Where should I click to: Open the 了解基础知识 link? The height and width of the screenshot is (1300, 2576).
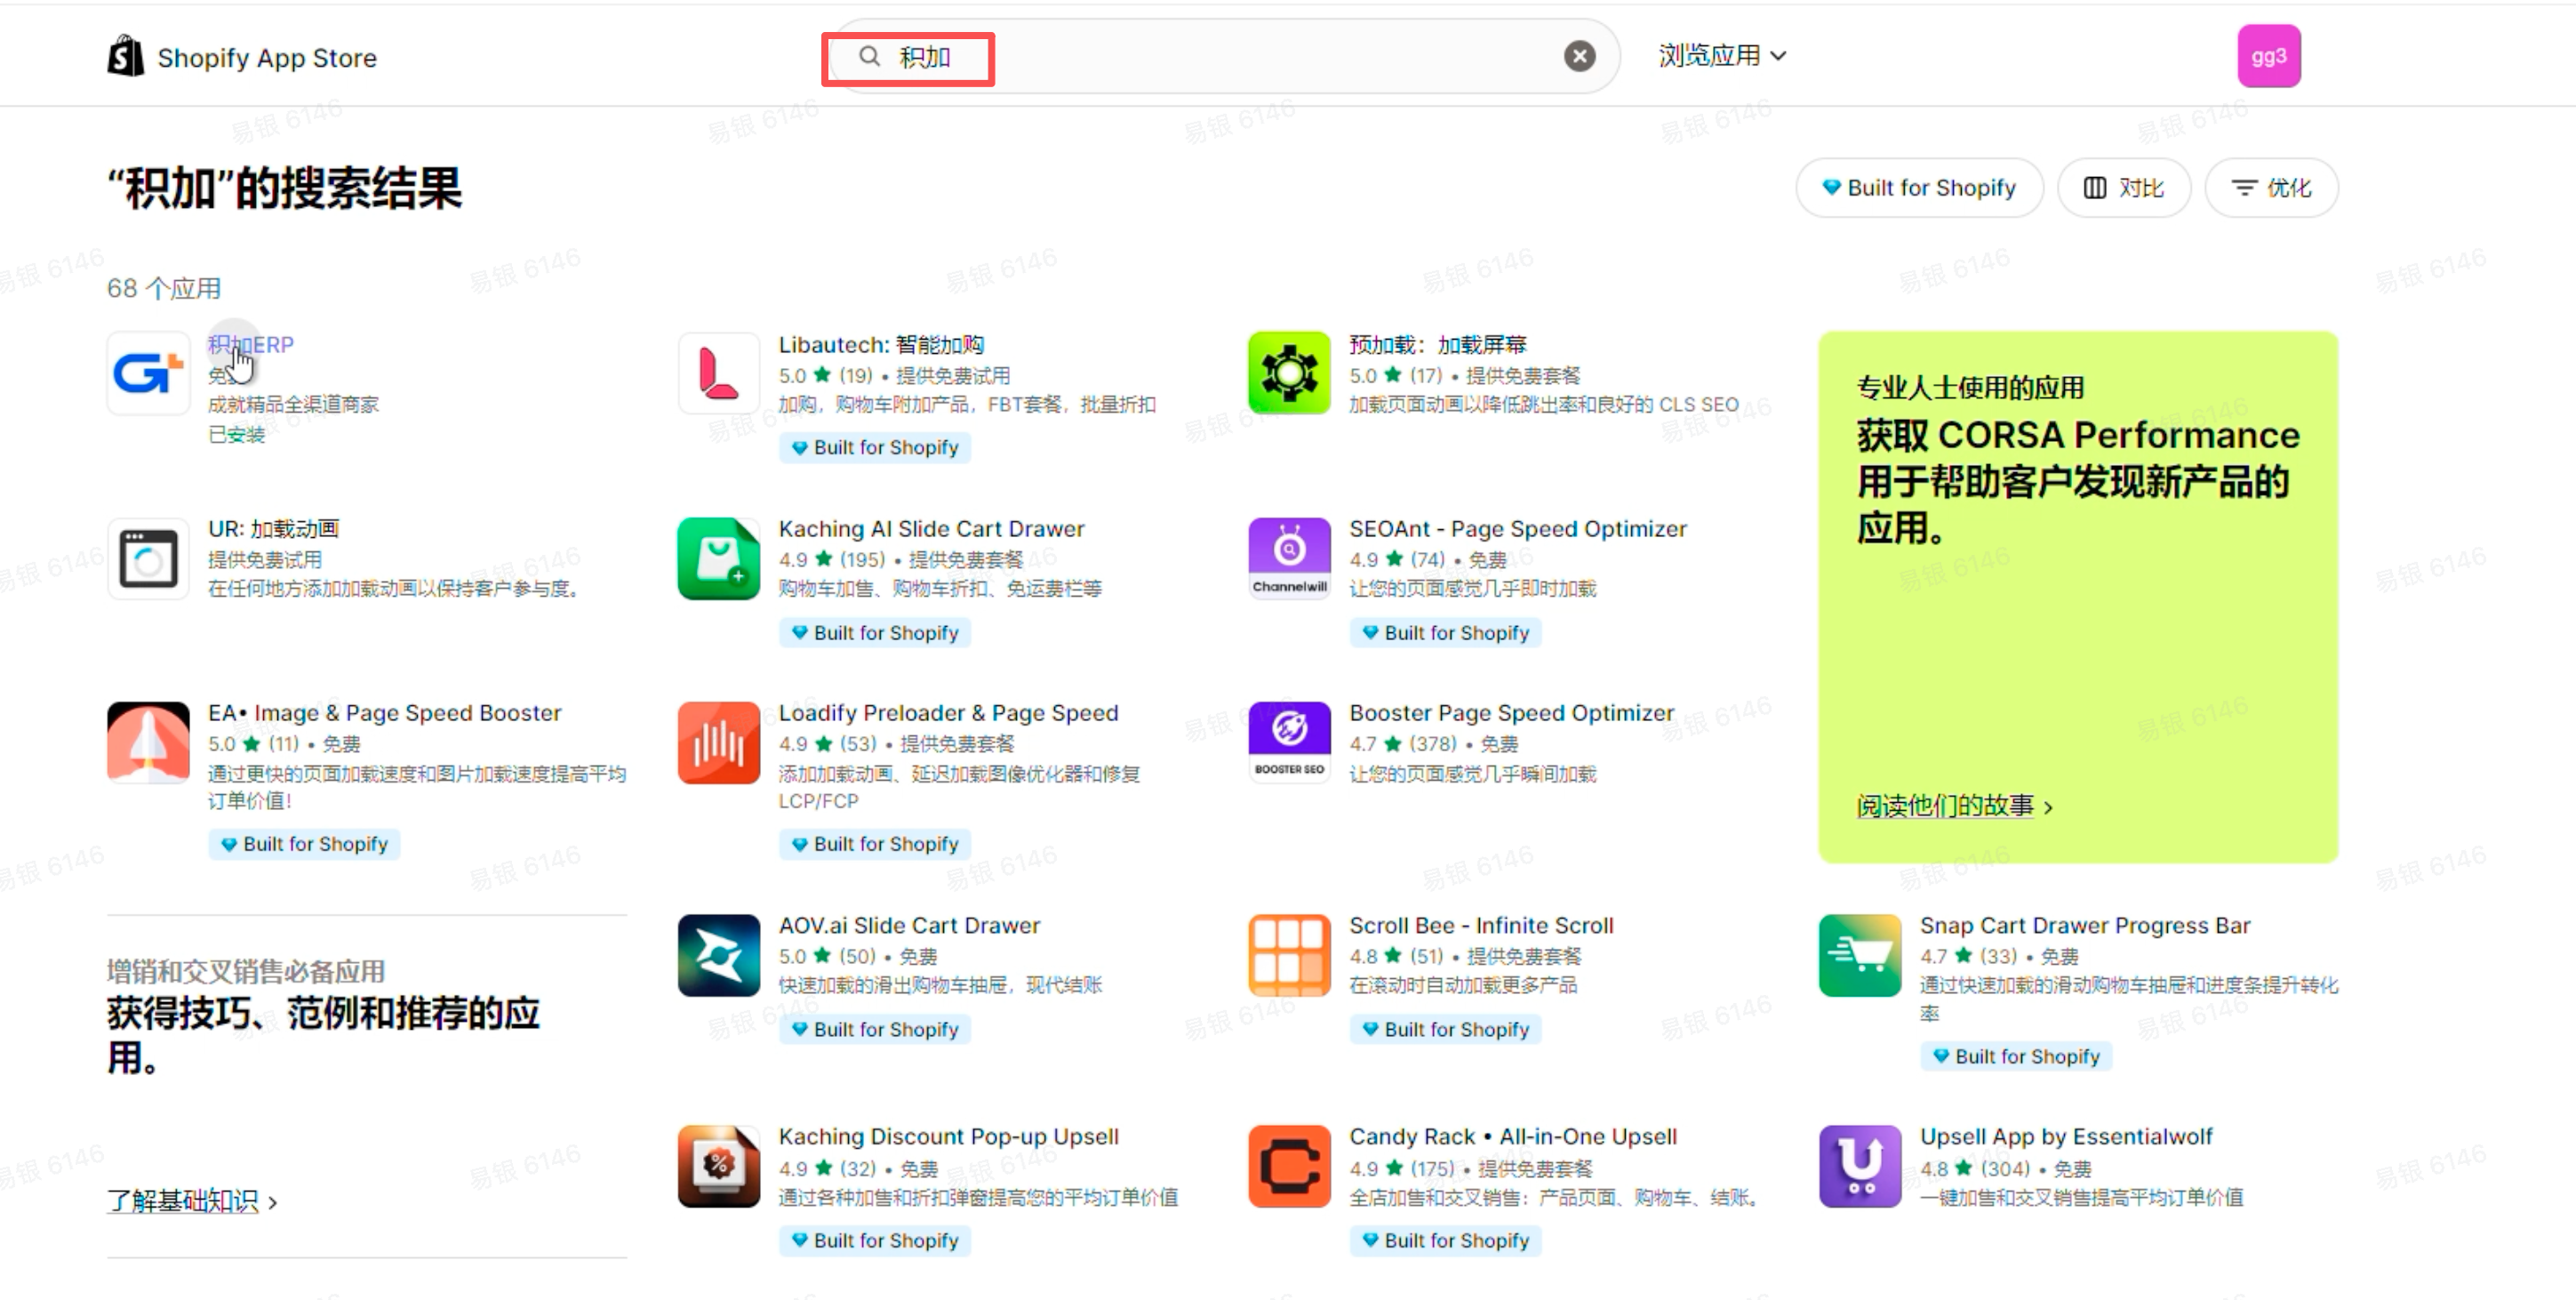click(183, 1200)
